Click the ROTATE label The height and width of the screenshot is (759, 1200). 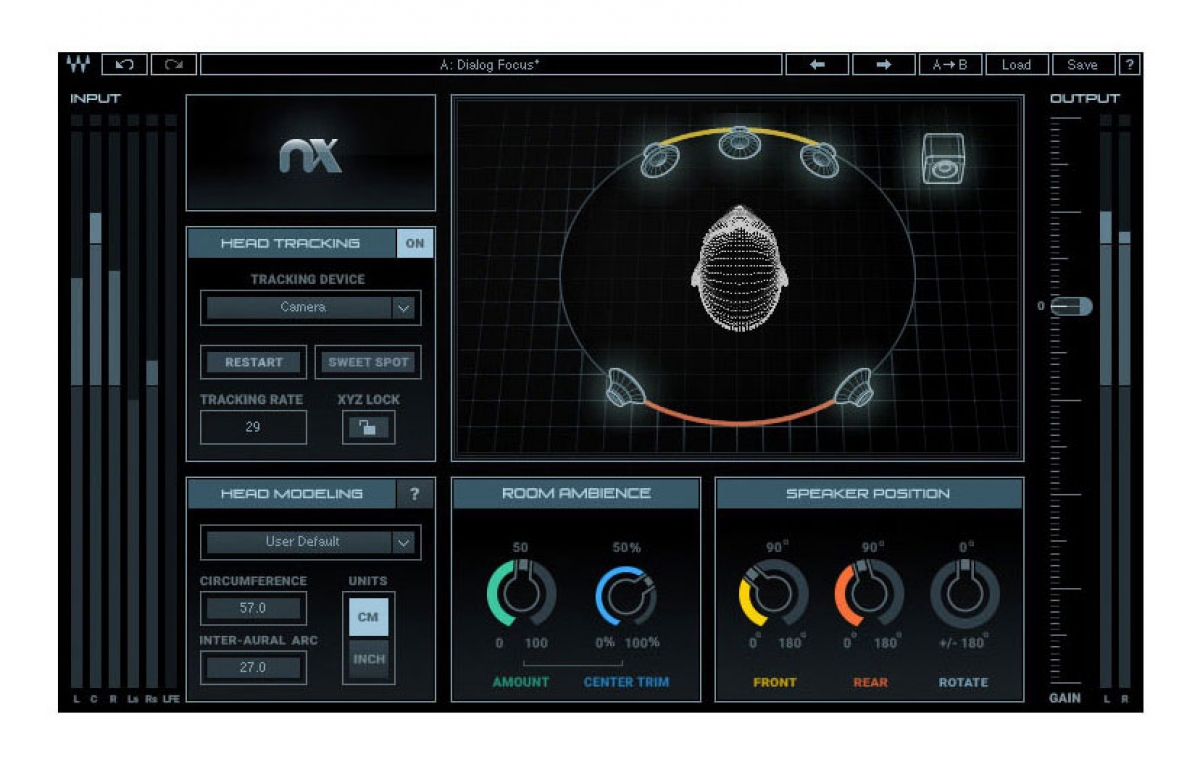click(x=964, y=683)
